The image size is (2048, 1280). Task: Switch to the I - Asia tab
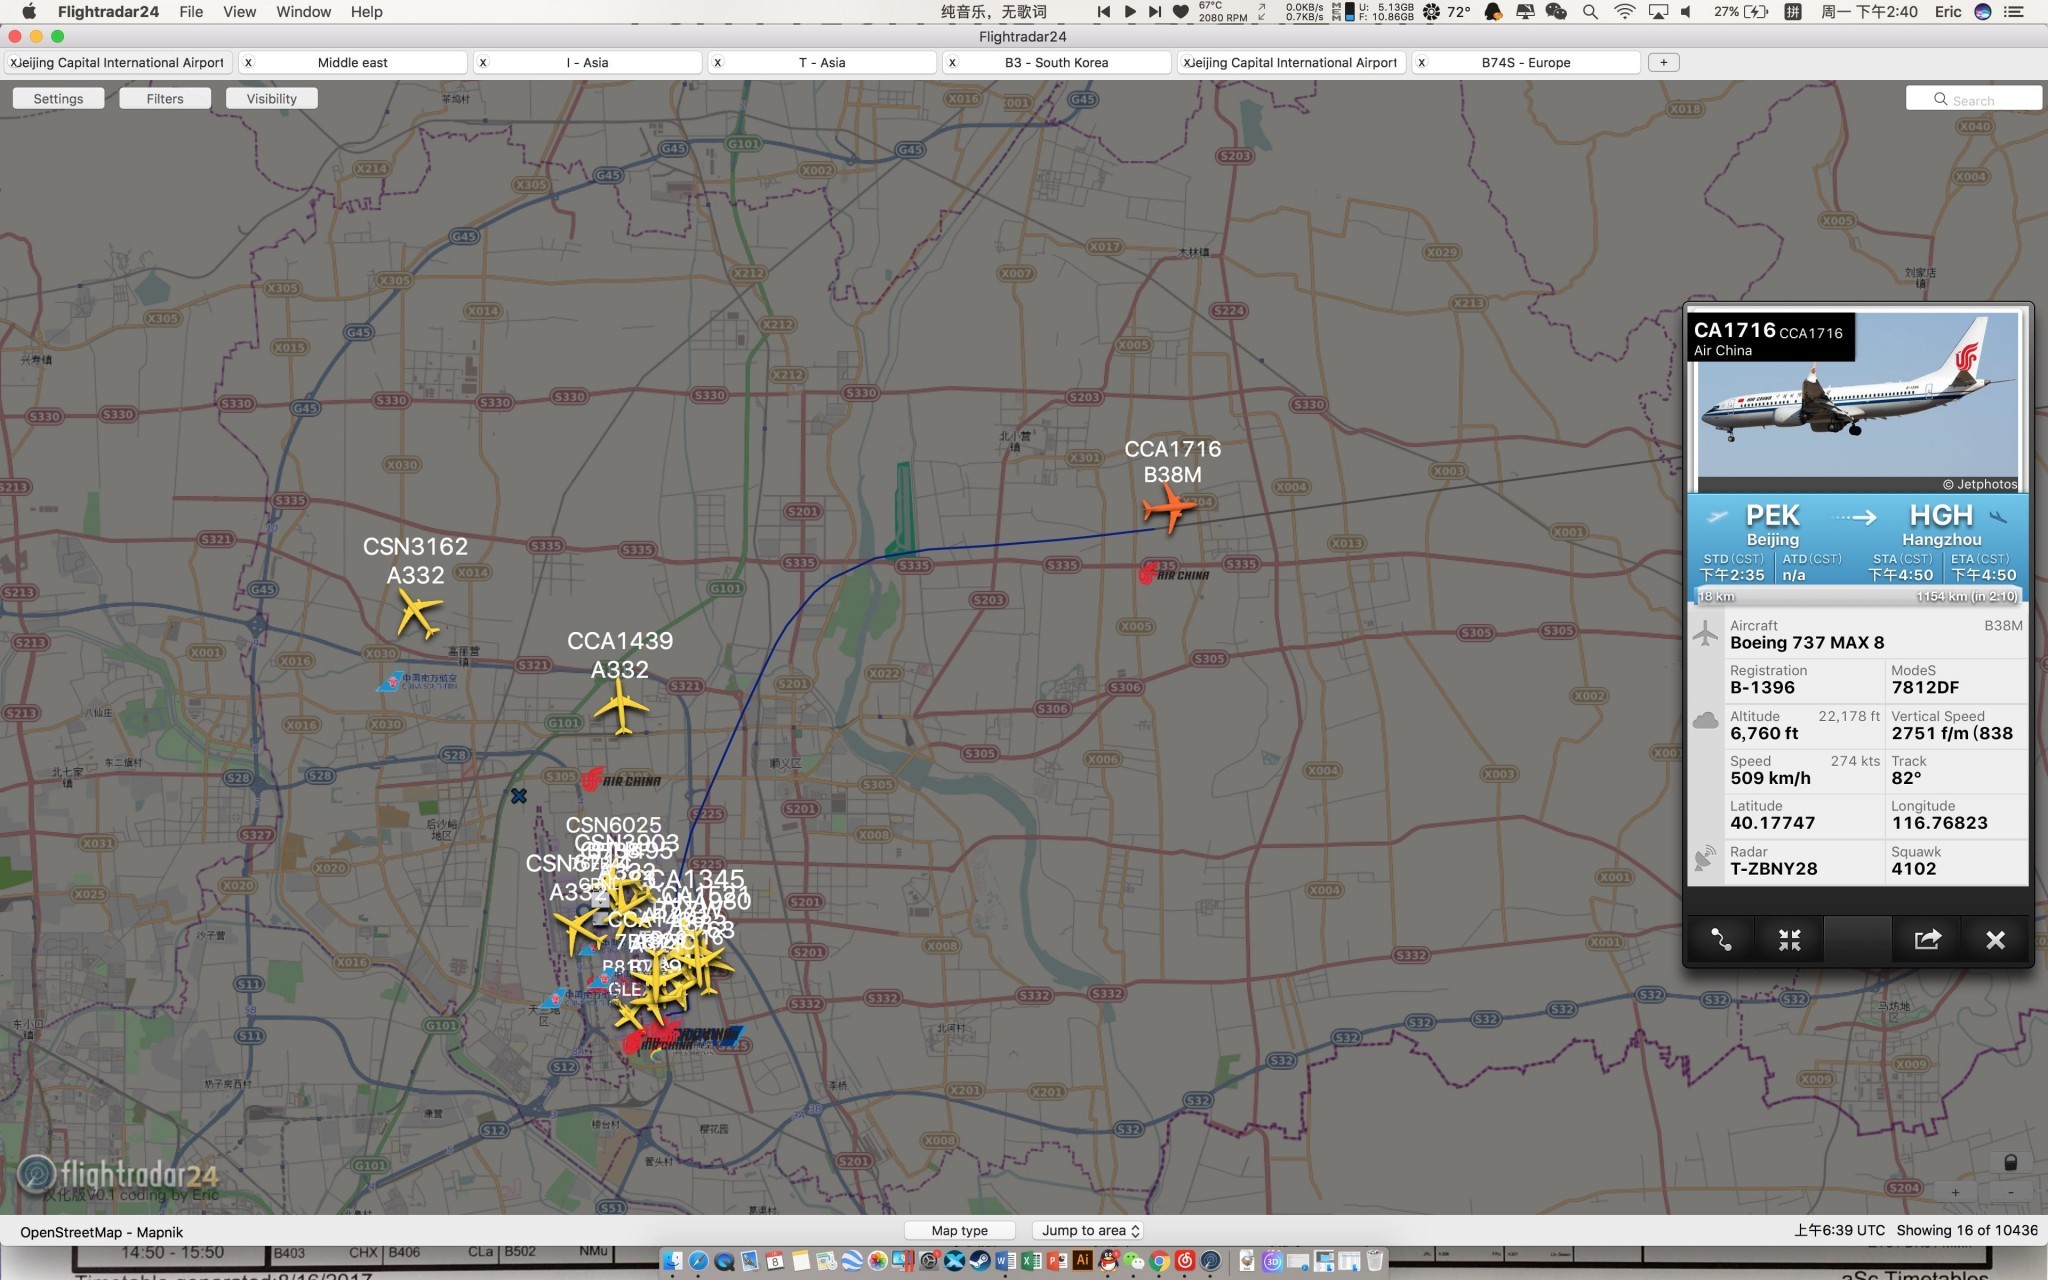pos(587,62)
